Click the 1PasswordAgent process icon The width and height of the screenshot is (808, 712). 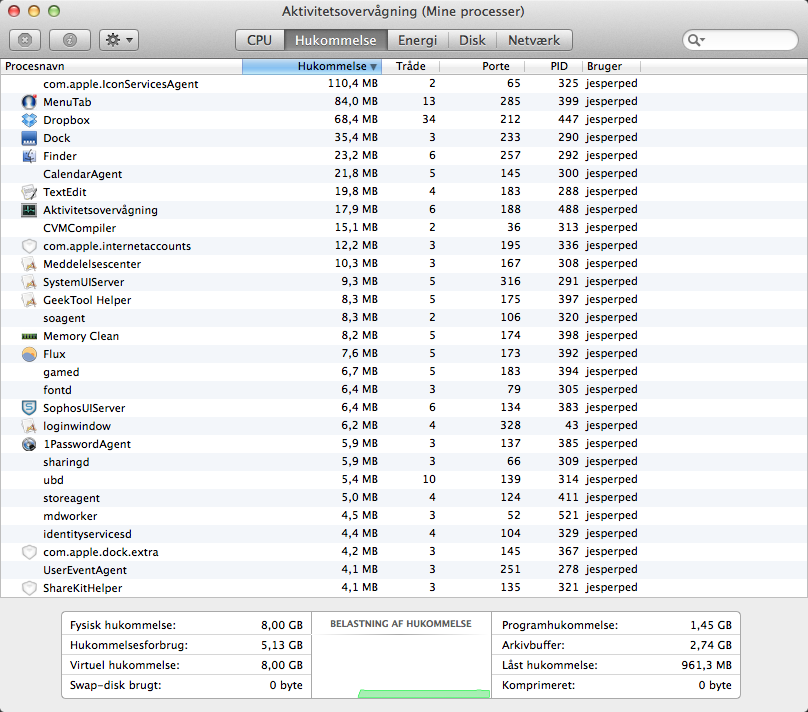29,444
